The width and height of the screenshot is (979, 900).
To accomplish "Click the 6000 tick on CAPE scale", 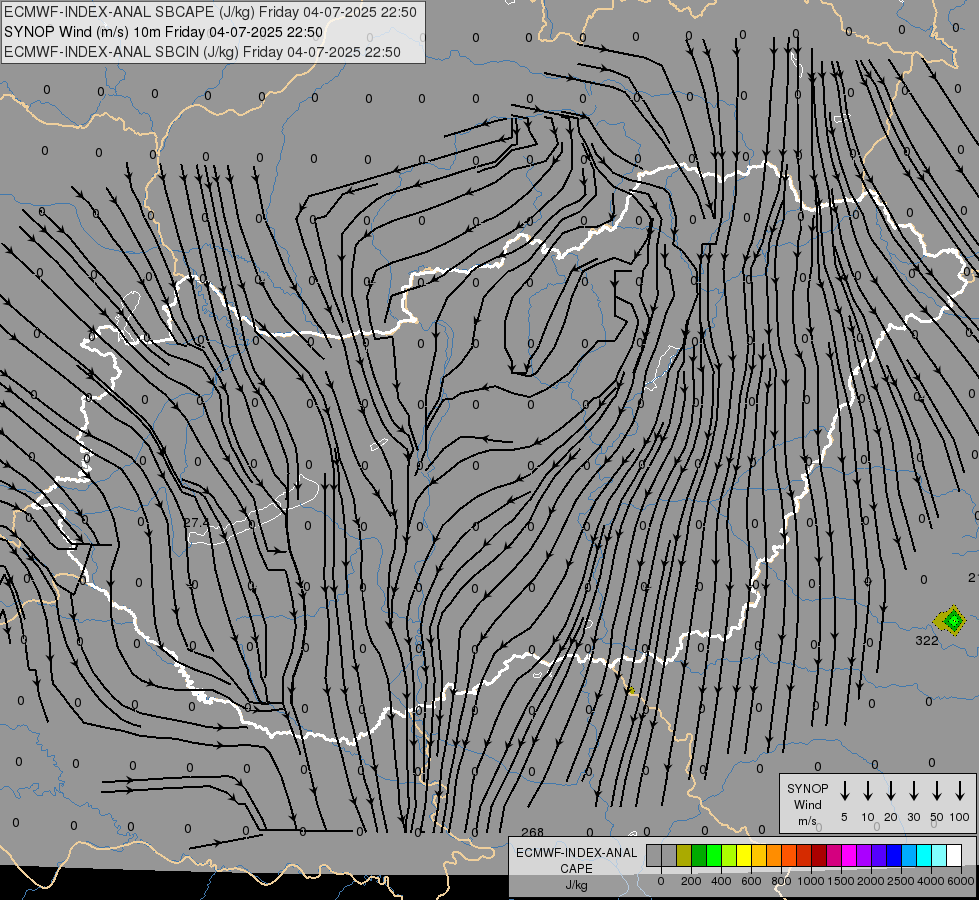I will pos(961,881).
